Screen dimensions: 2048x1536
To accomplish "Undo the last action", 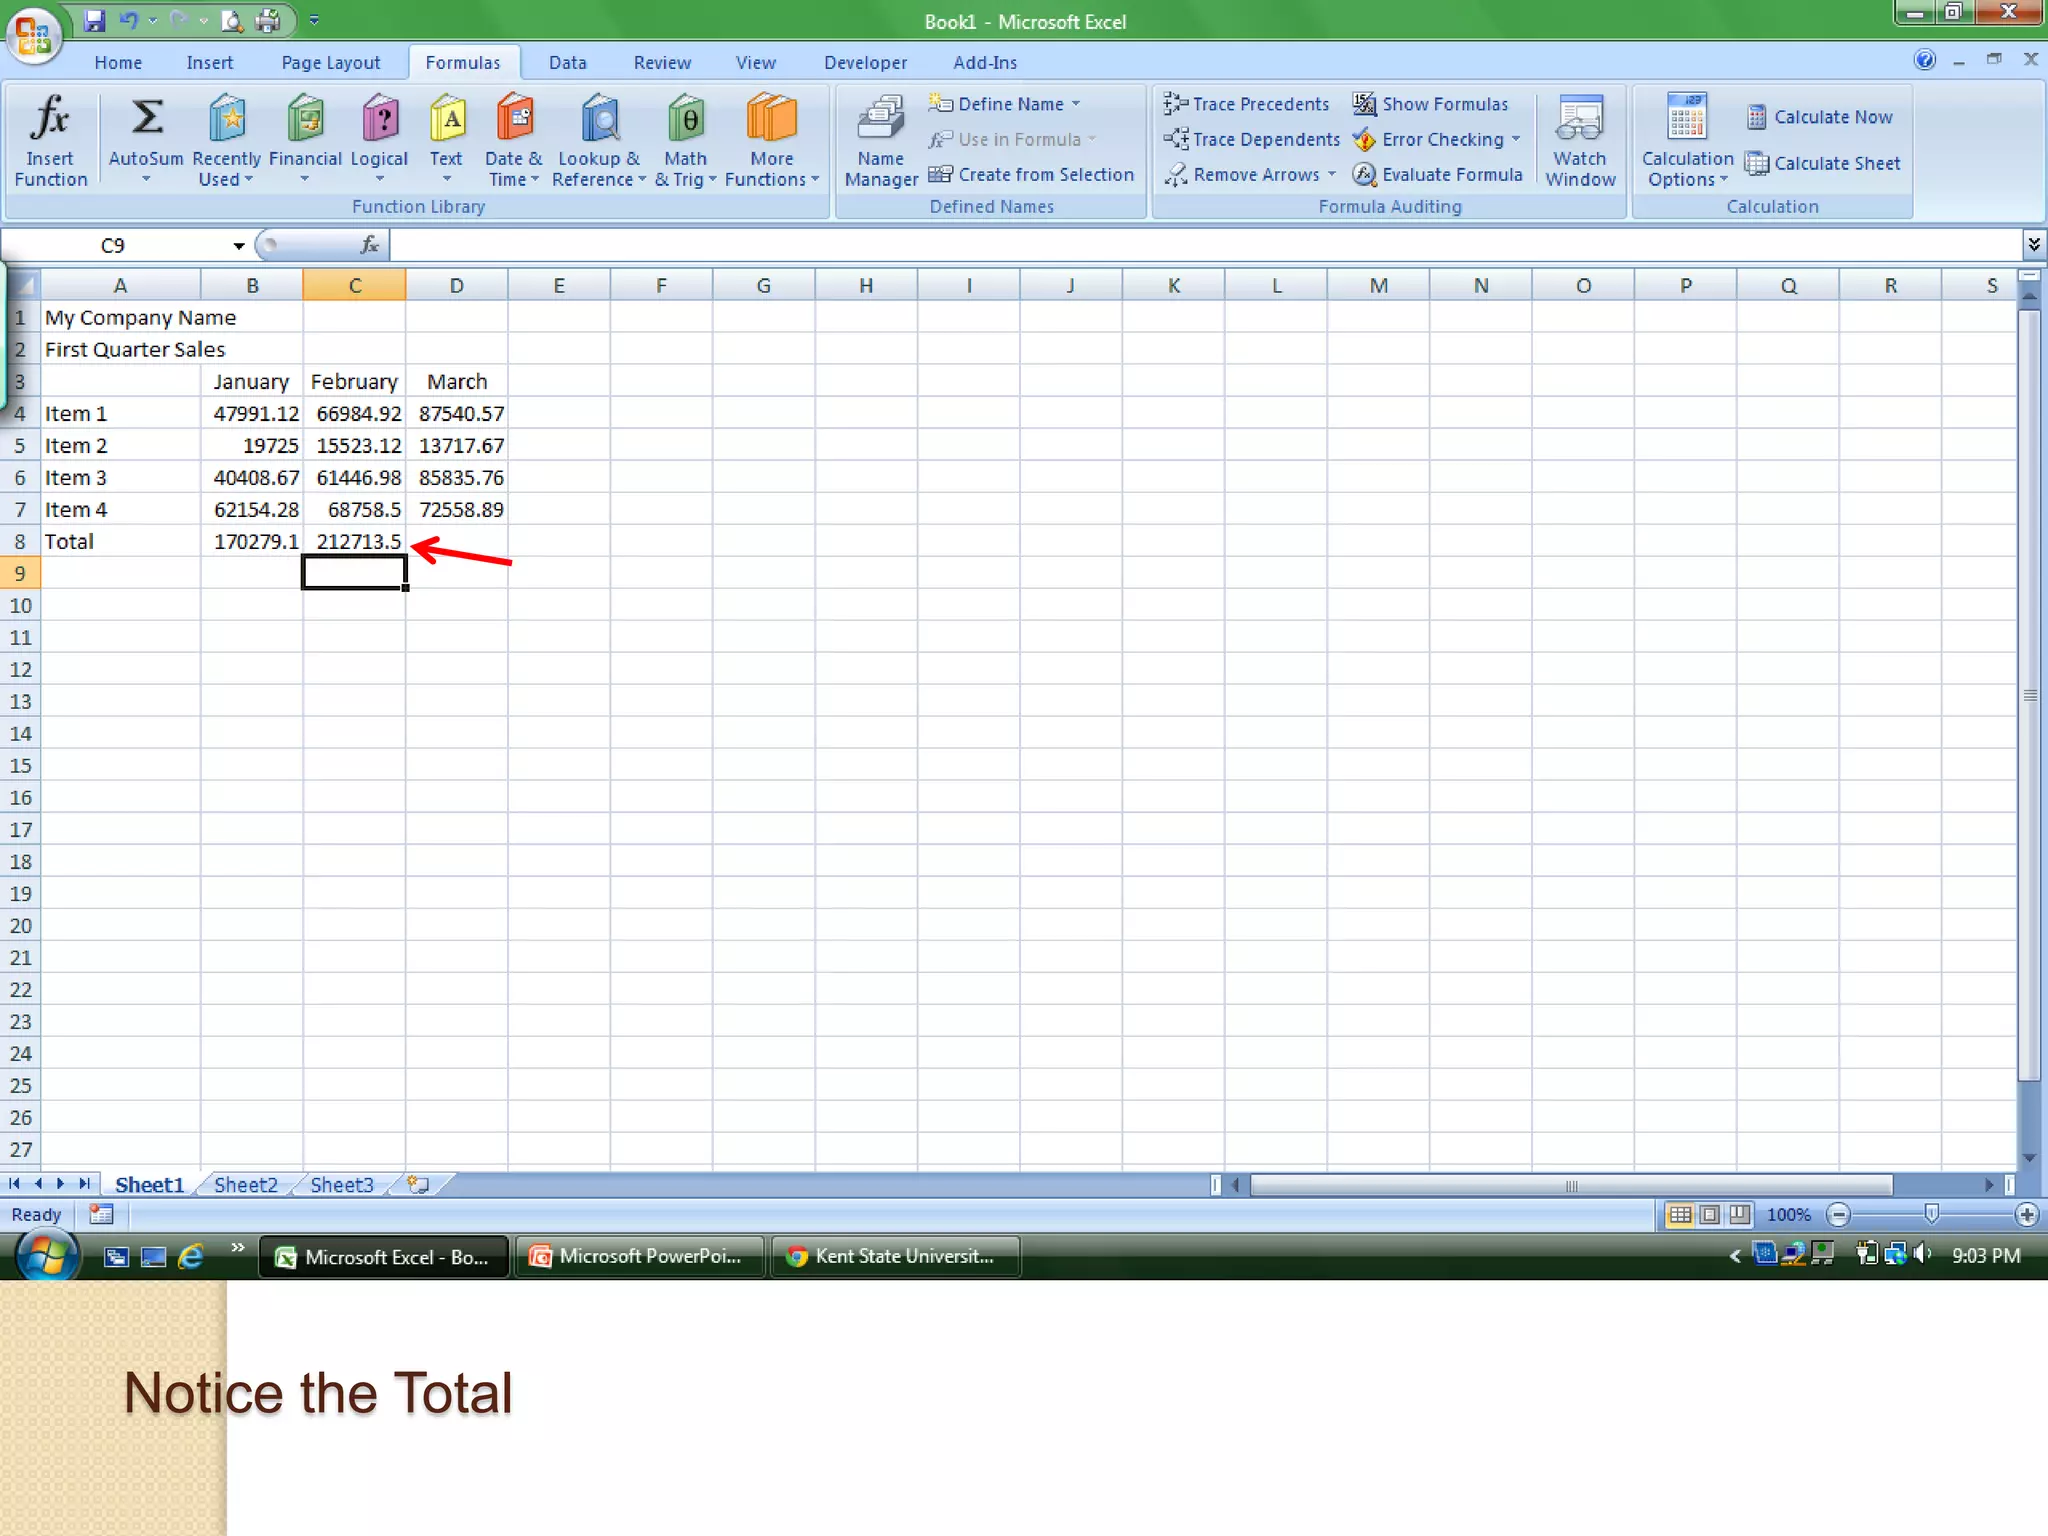I will click(x=129, y=20).
